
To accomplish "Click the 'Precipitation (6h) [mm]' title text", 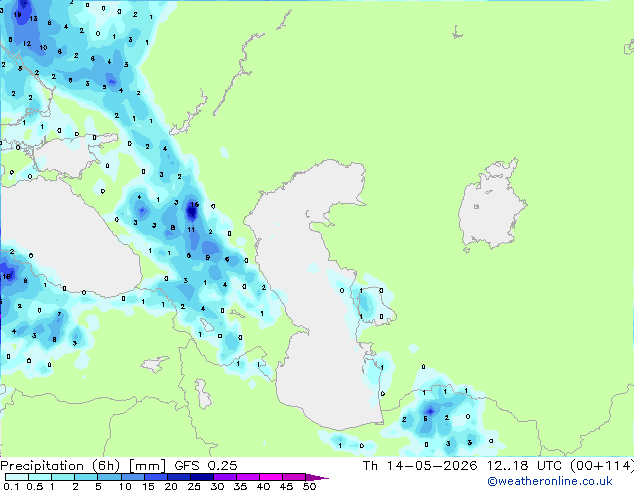I will 83,466.
